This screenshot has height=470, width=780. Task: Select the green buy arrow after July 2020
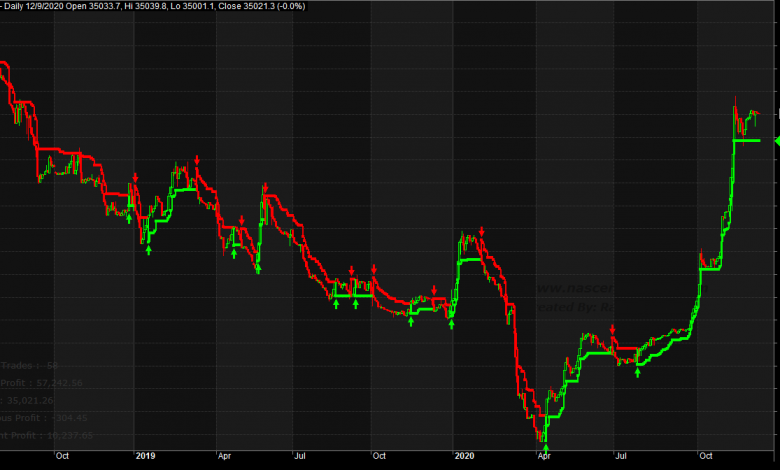click(638, 371)
